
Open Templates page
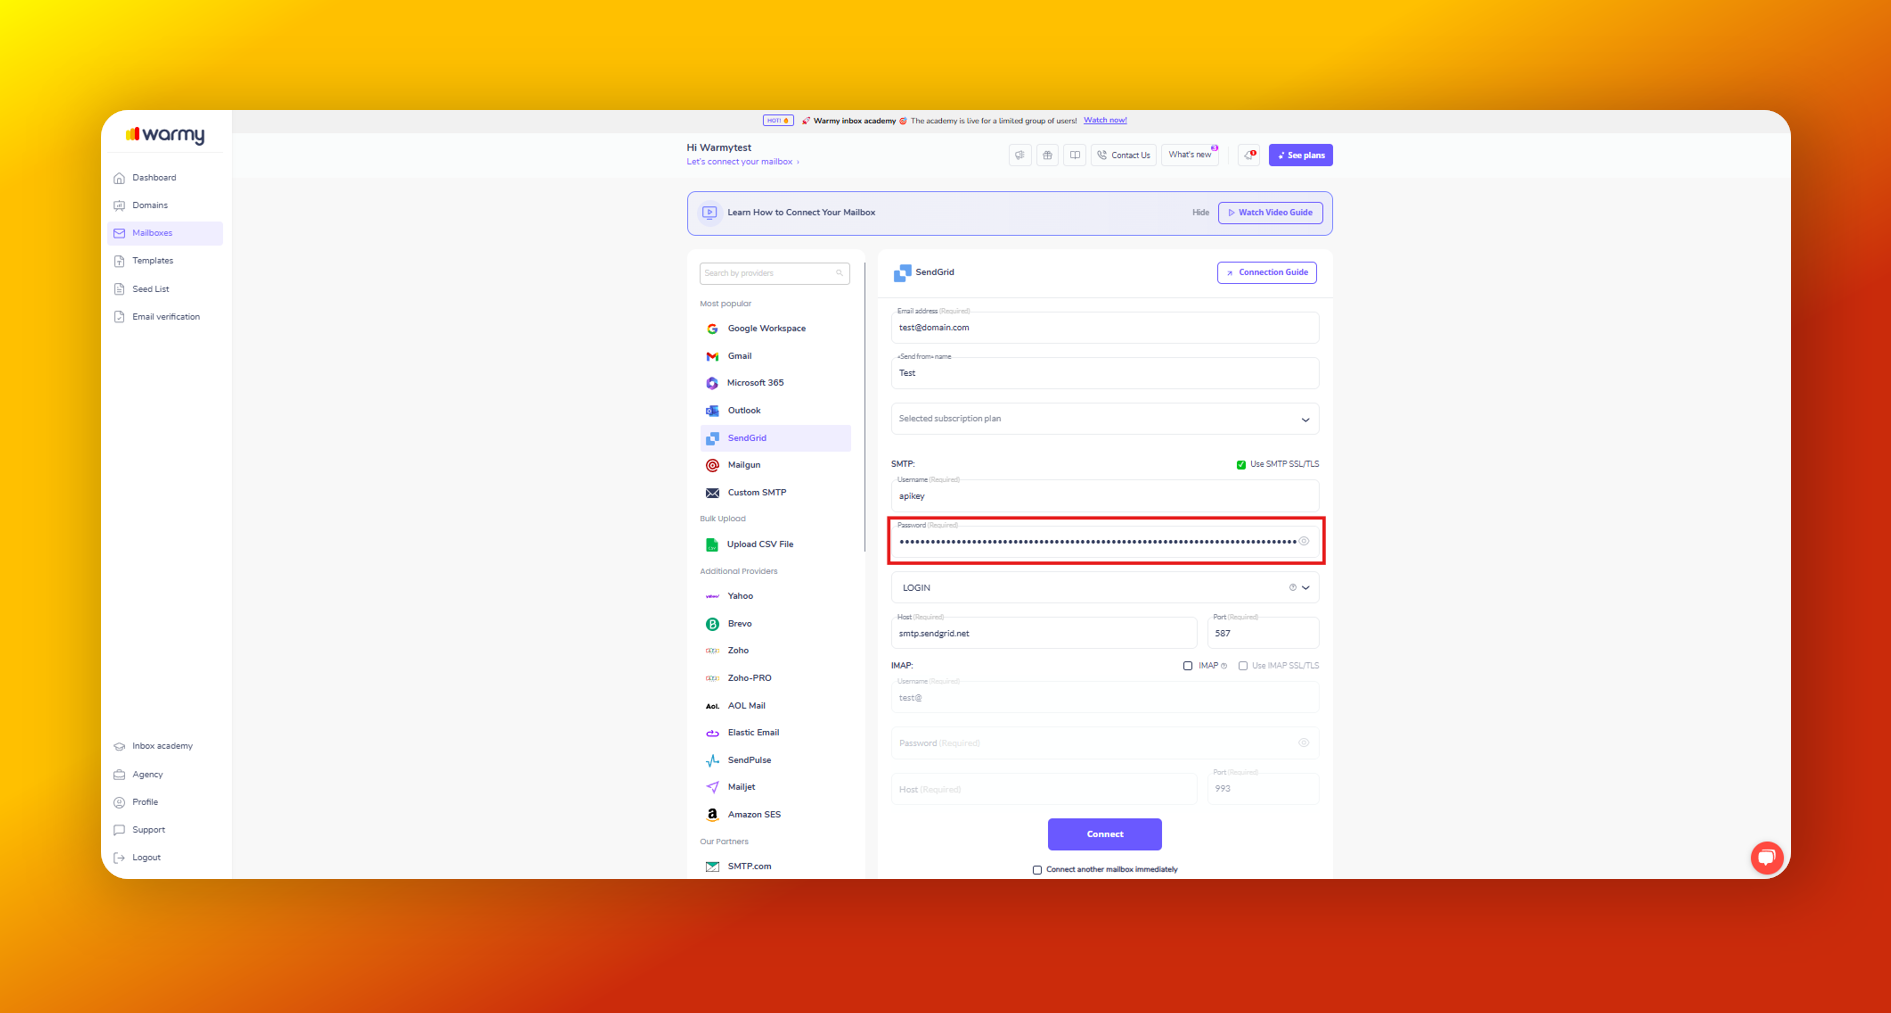tap(165, 261)
